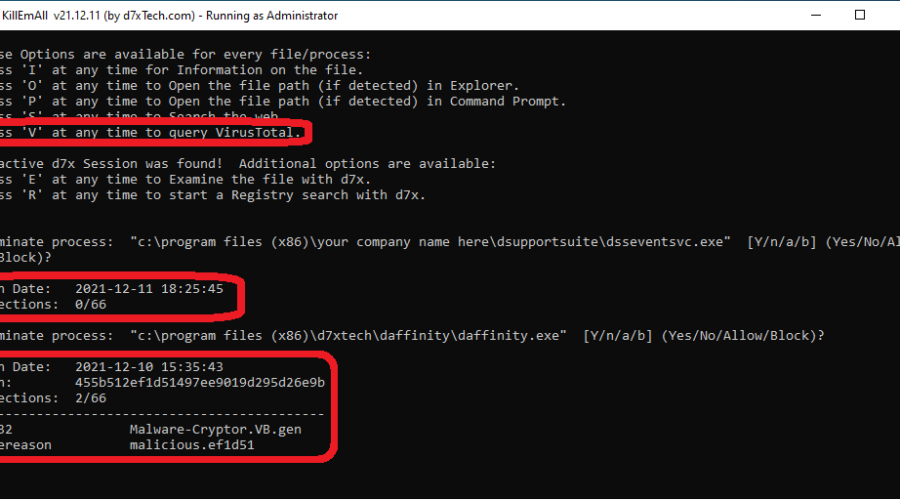Click the 2021-12-10 15:35:43 scan date
The height and width of the screenshot is (500, 900).
pos(149,367)
